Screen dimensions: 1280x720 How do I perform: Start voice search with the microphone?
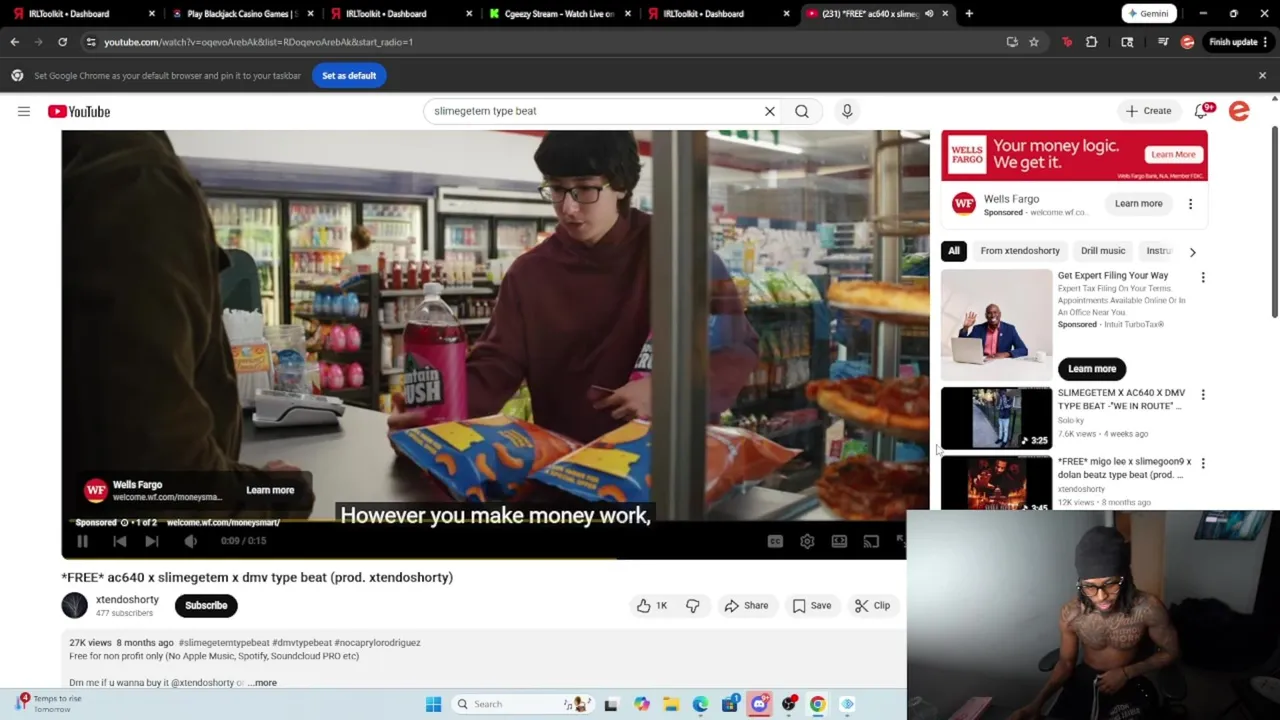click(847, 111)
